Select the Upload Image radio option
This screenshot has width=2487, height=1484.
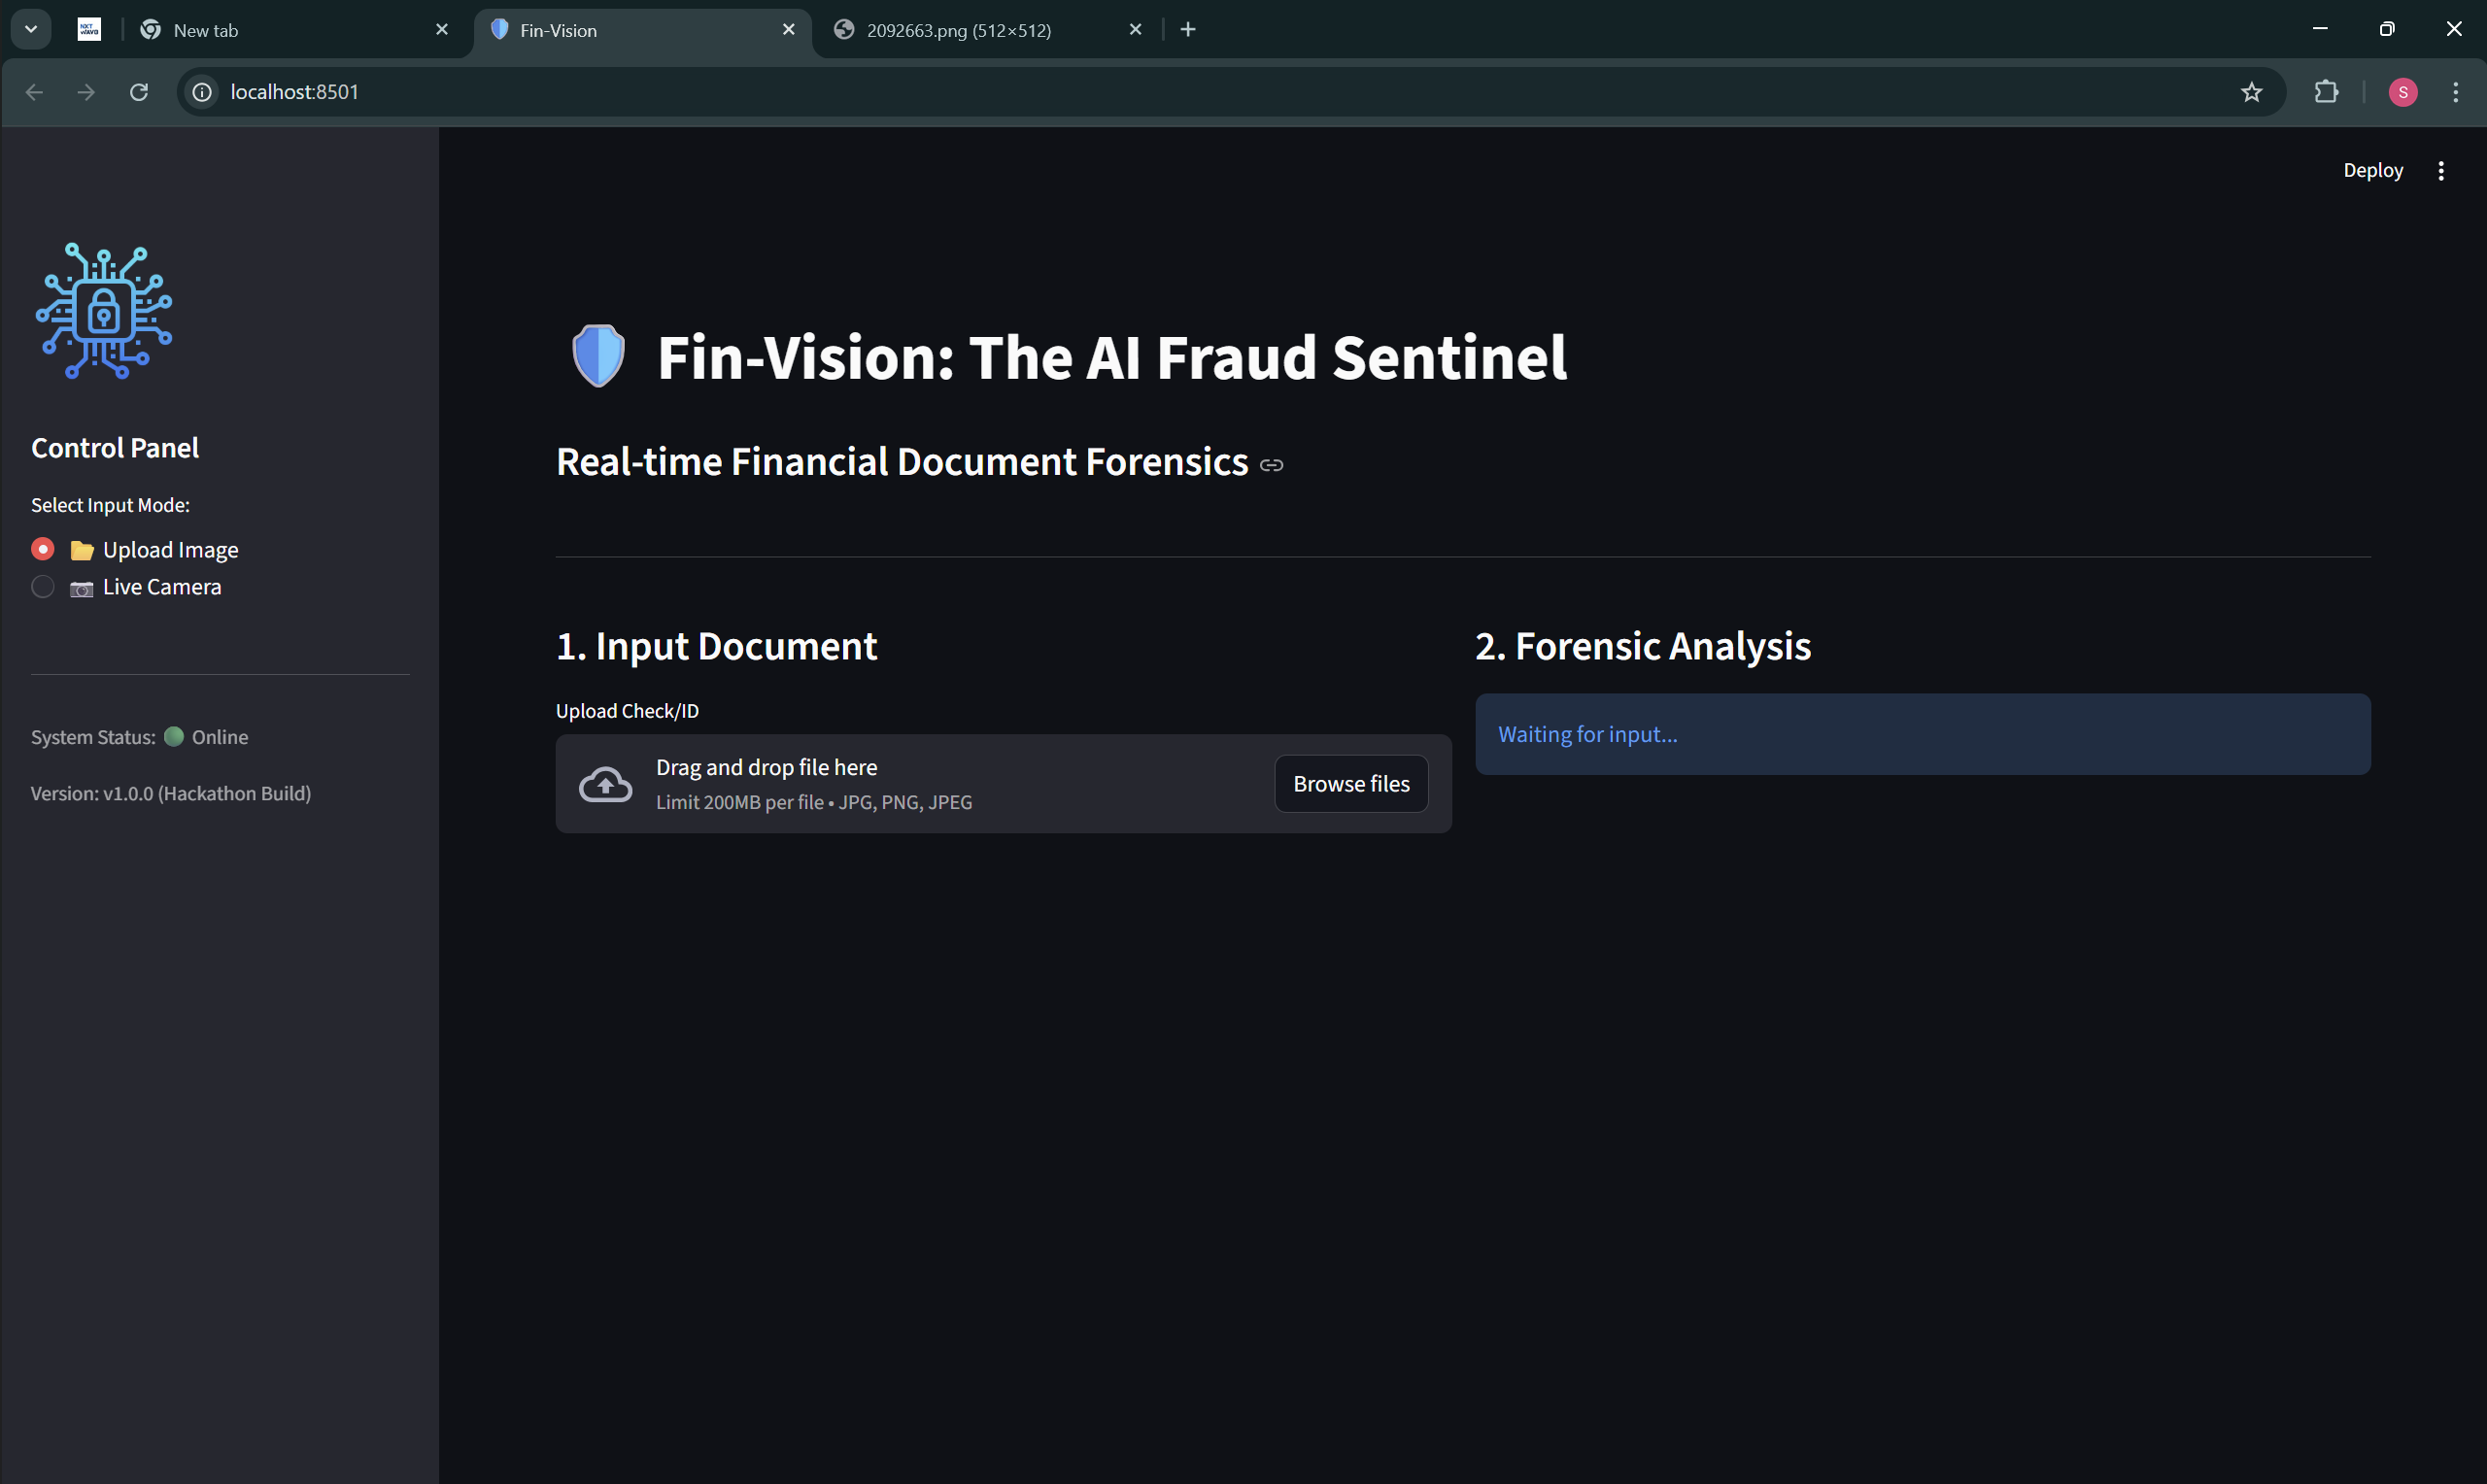point(43,549)
